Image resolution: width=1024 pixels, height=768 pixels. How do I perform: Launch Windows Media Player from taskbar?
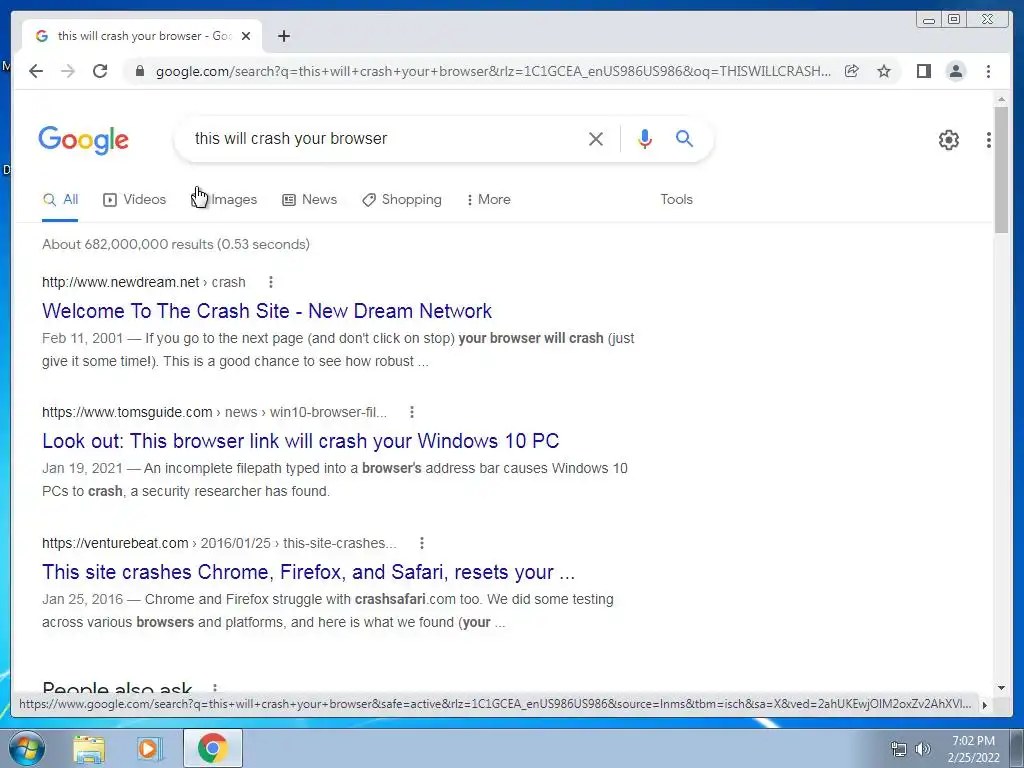pyautogui.click(x=148, y=748)
